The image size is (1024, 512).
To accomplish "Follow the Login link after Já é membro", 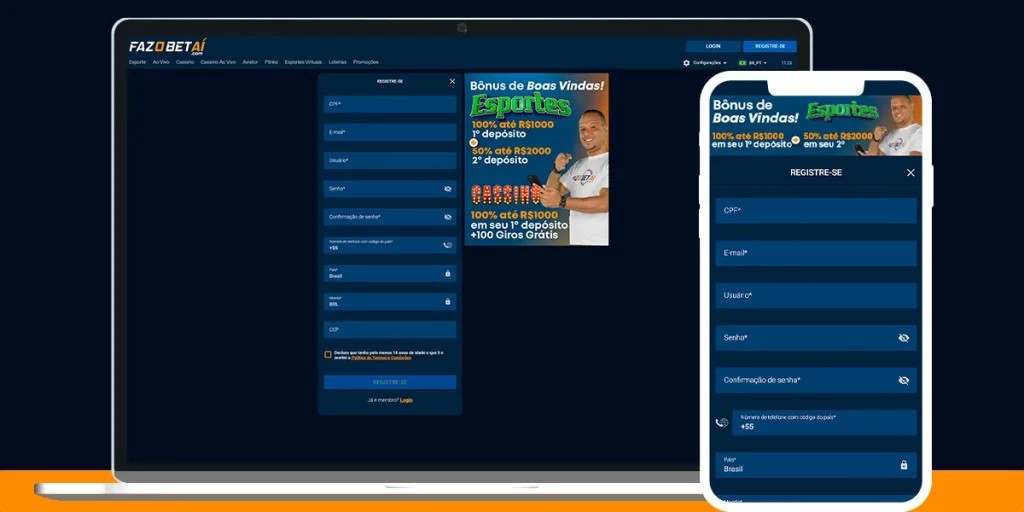I will click(406, 400).
